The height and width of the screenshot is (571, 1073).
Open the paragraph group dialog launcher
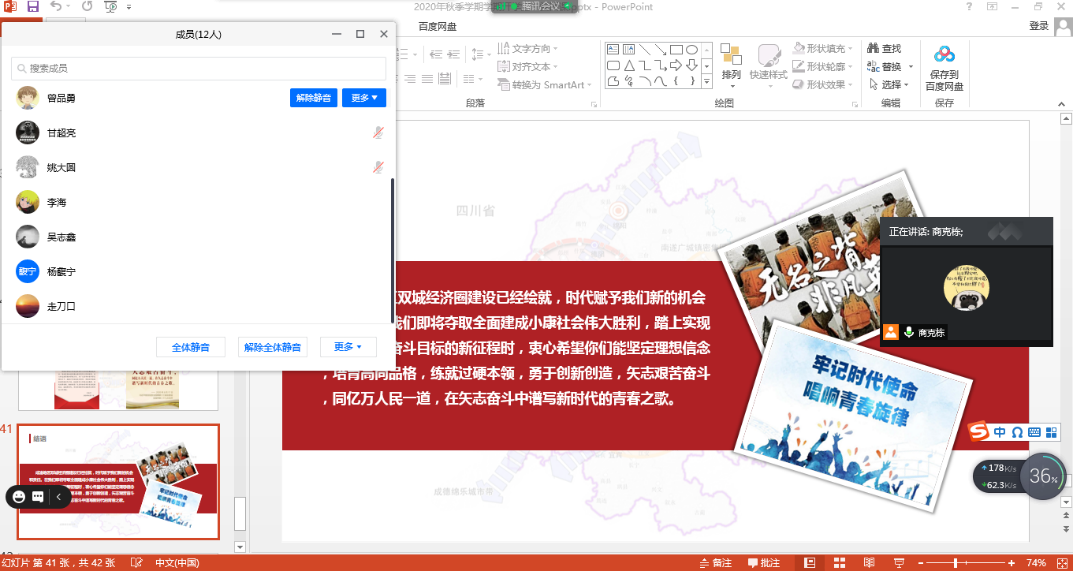click(593, 104)
